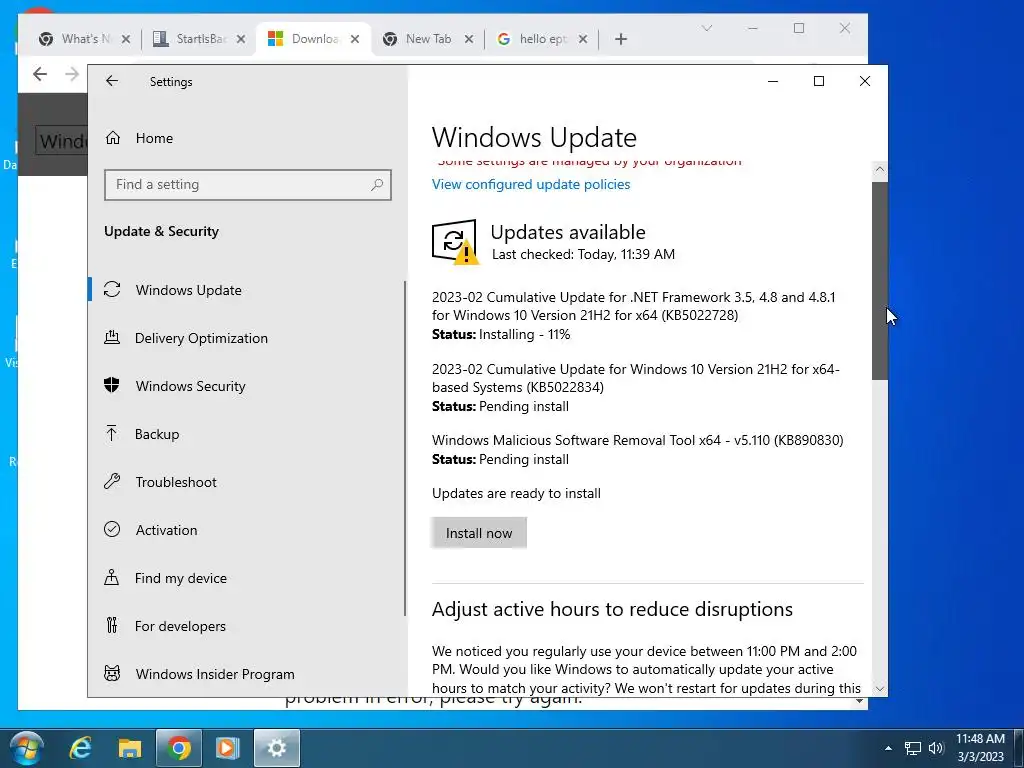
Task: Minimize the Settings window
Action: [773, 81]
